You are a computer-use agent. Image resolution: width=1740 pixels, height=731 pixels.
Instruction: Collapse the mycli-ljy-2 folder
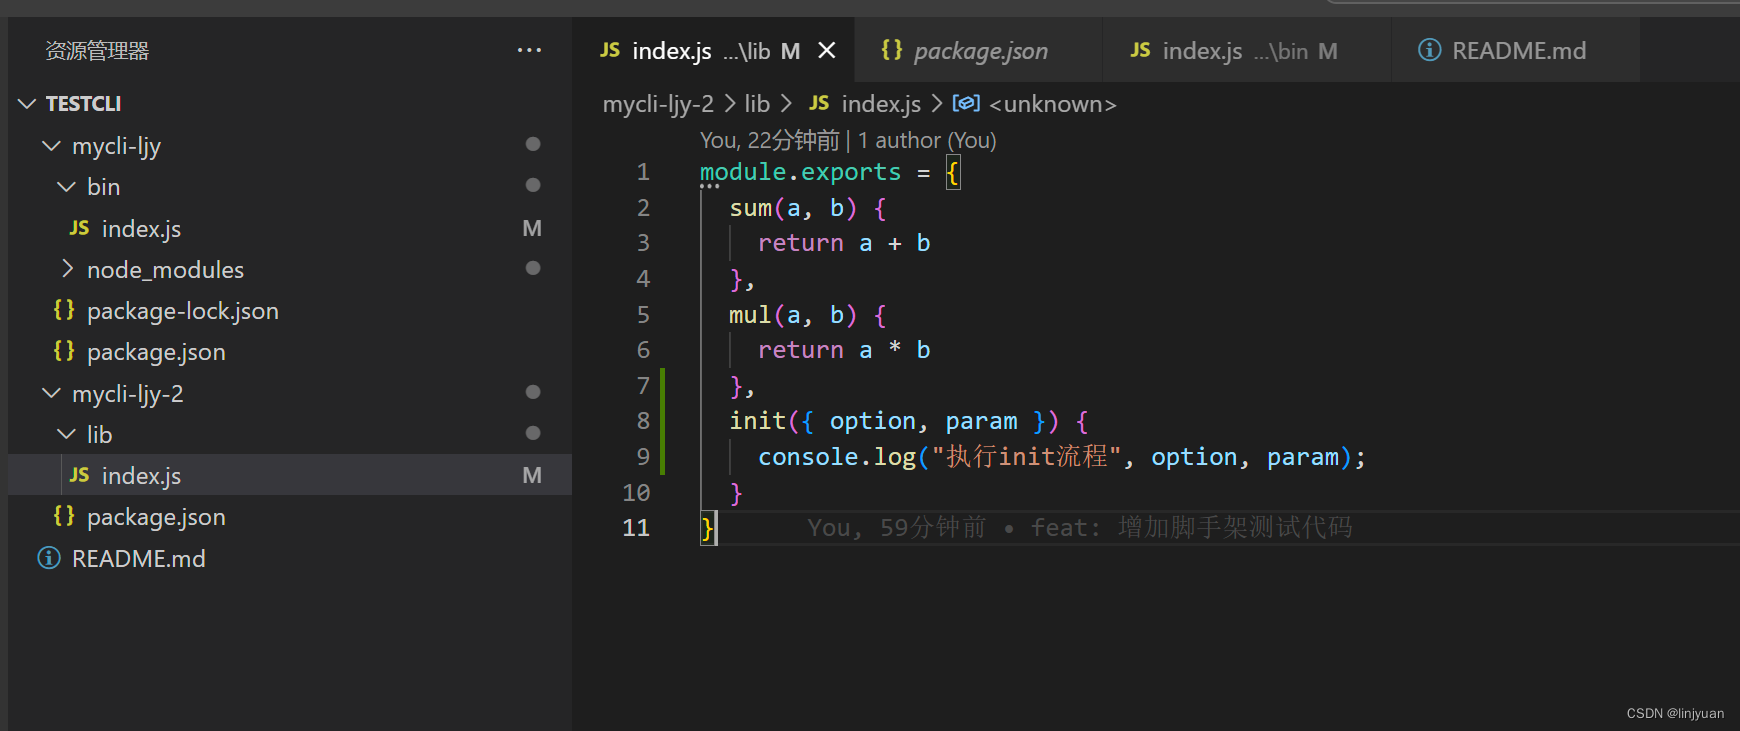click(x=51, y=394)
